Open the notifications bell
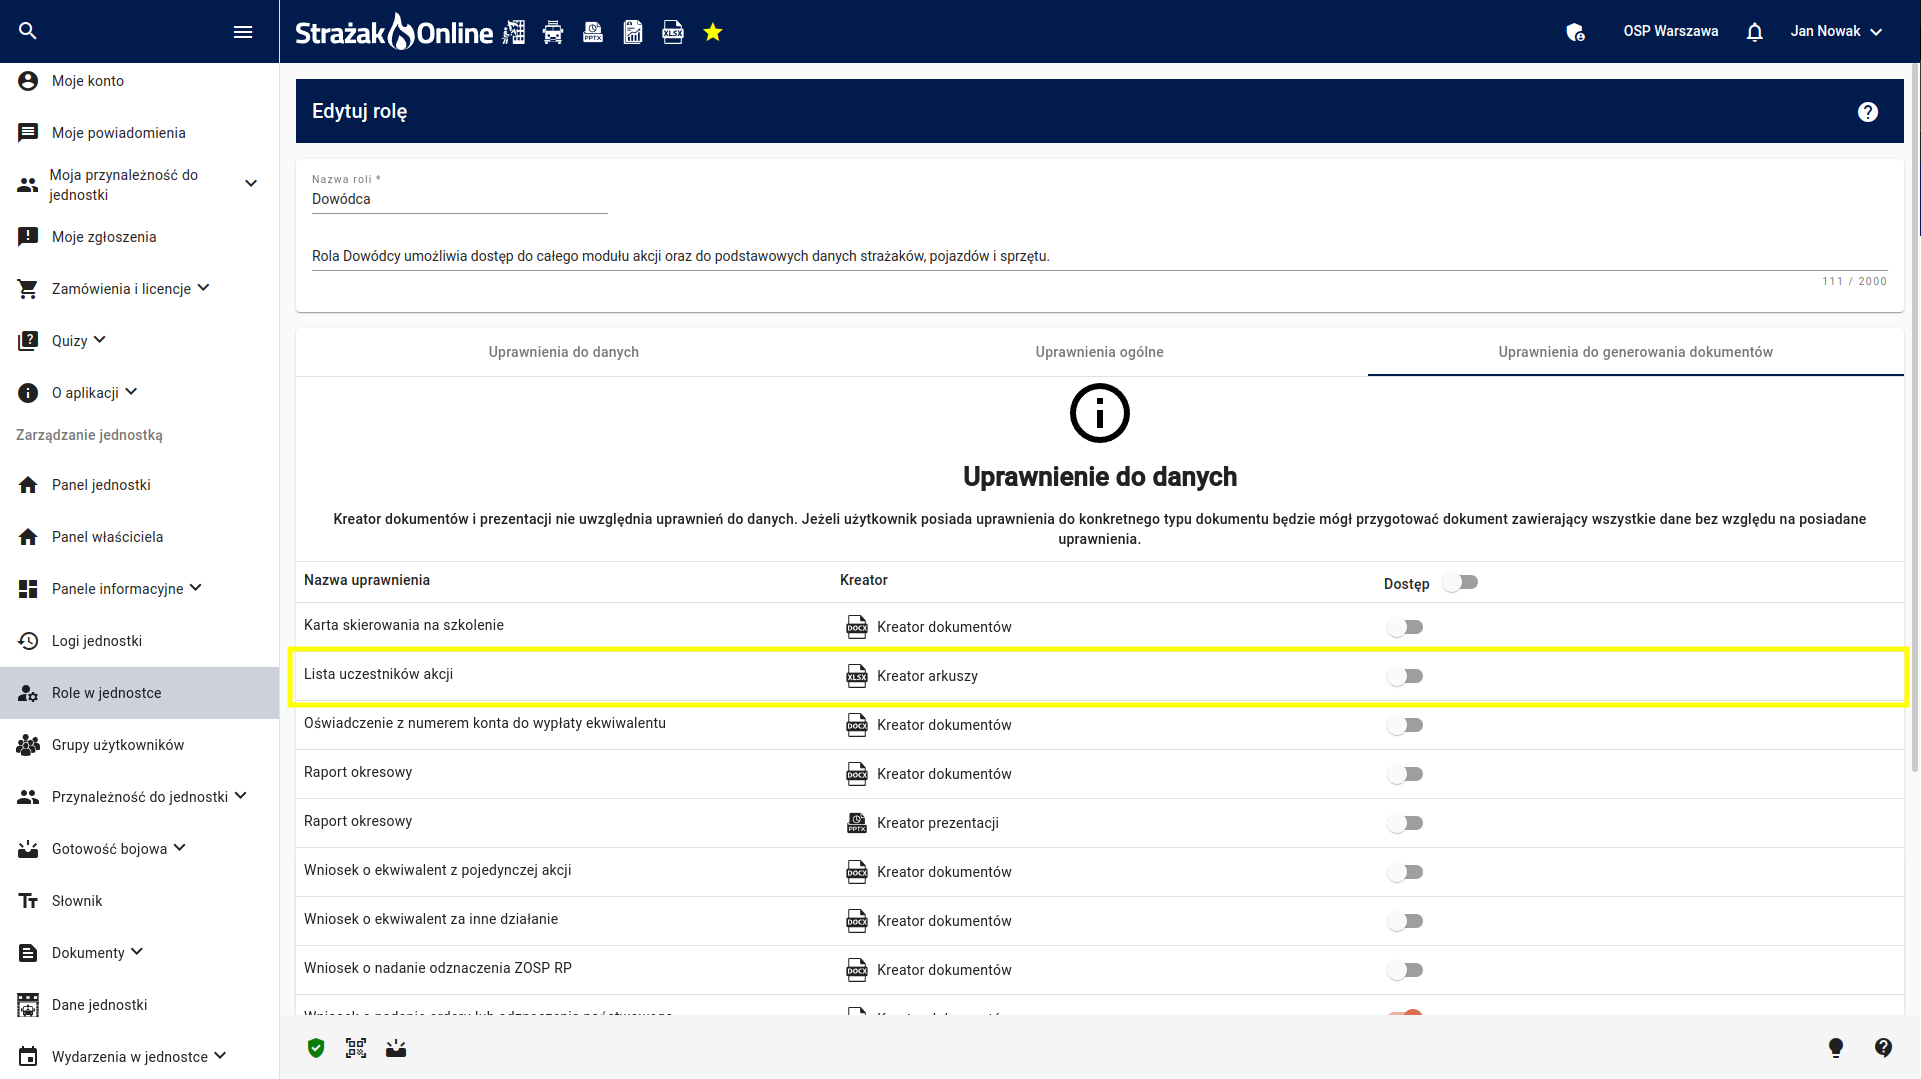 coord(1755,32)
